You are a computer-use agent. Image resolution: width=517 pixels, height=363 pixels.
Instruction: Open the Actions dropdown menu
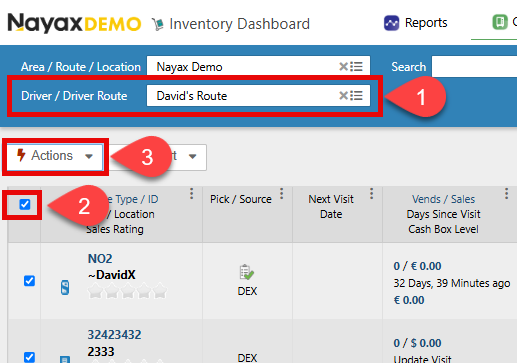coord(55,156)
